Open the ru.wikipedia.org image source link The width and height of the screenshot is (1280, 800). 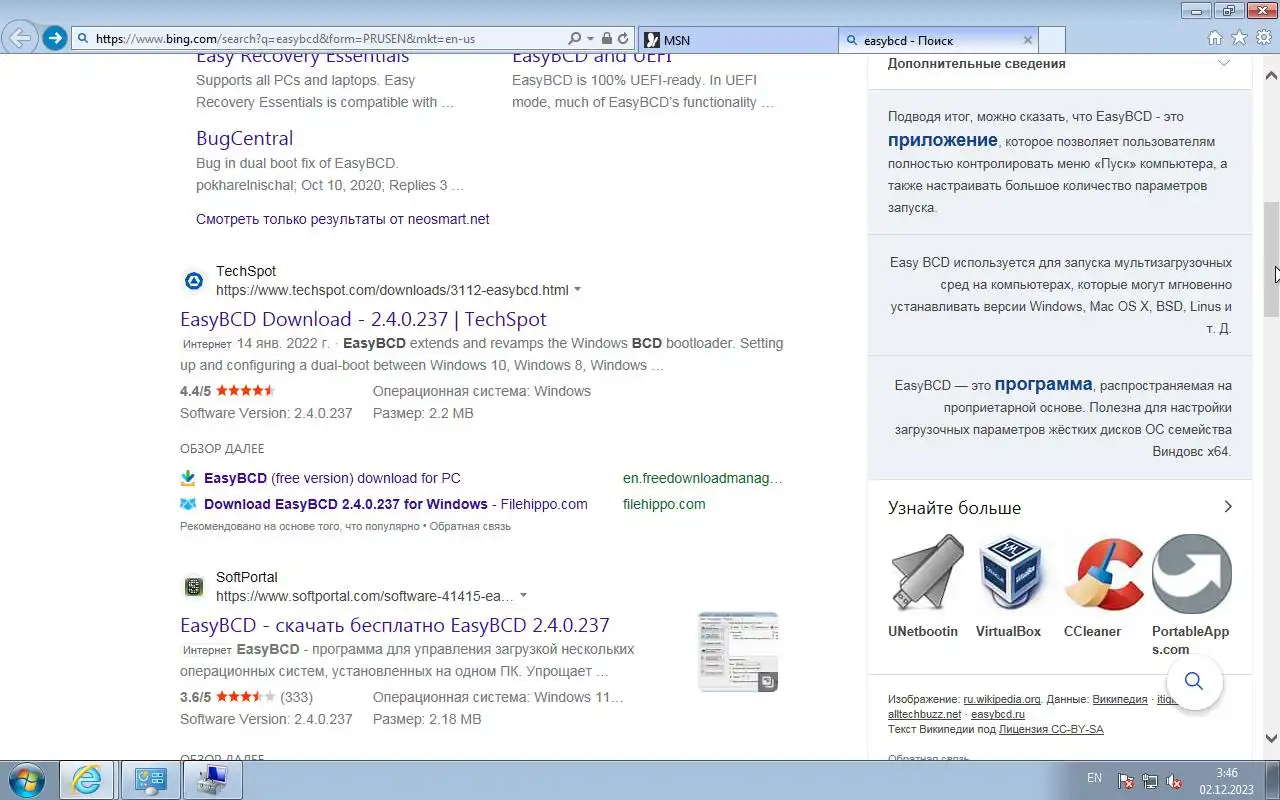(1002, 699)
